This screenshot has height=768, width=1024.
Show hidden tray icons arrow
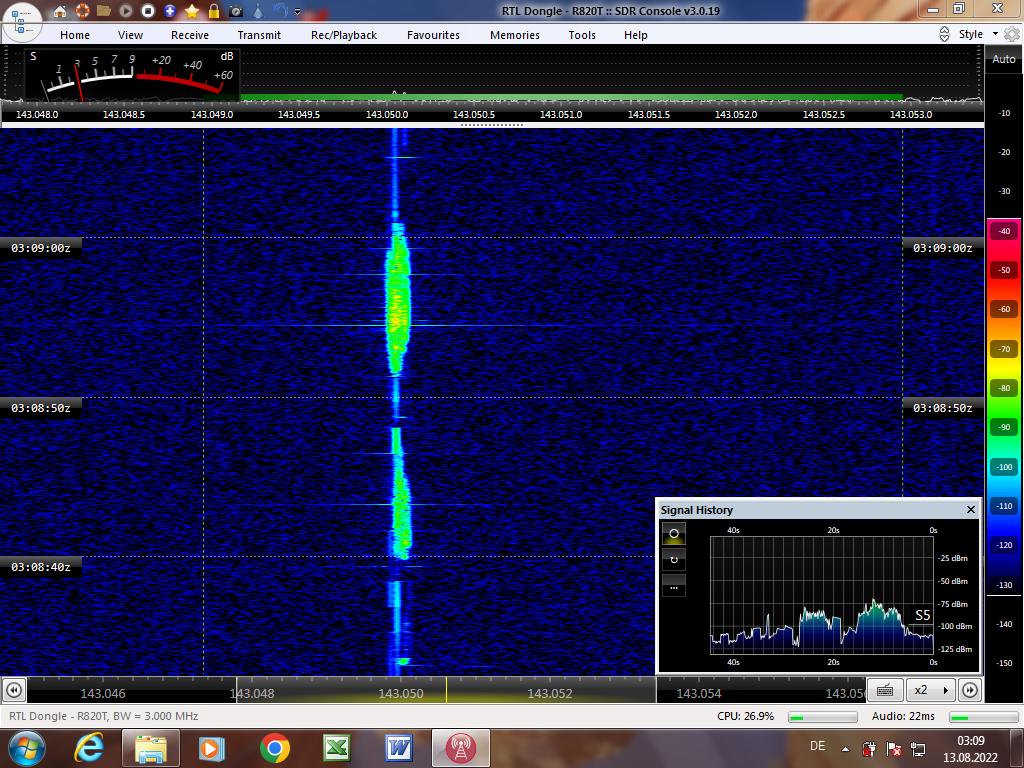(845, 749)
